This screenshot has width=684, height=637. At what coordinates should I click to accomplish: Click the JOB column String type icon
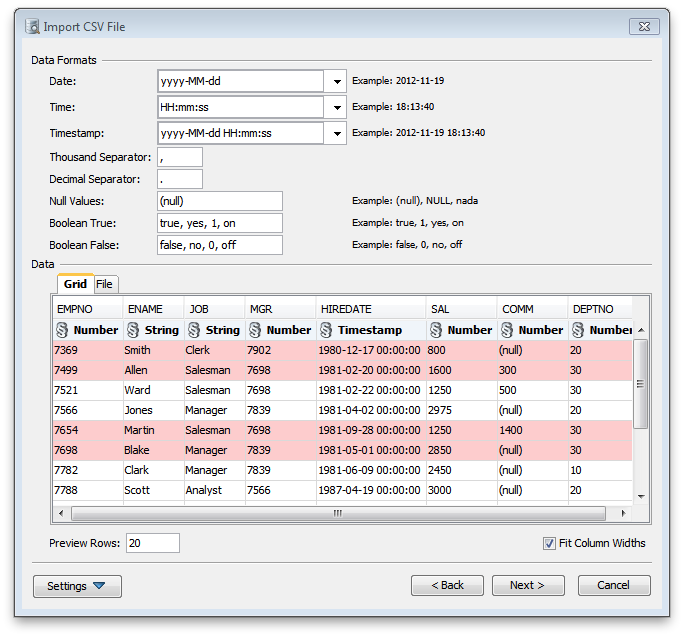pos(192,330)
